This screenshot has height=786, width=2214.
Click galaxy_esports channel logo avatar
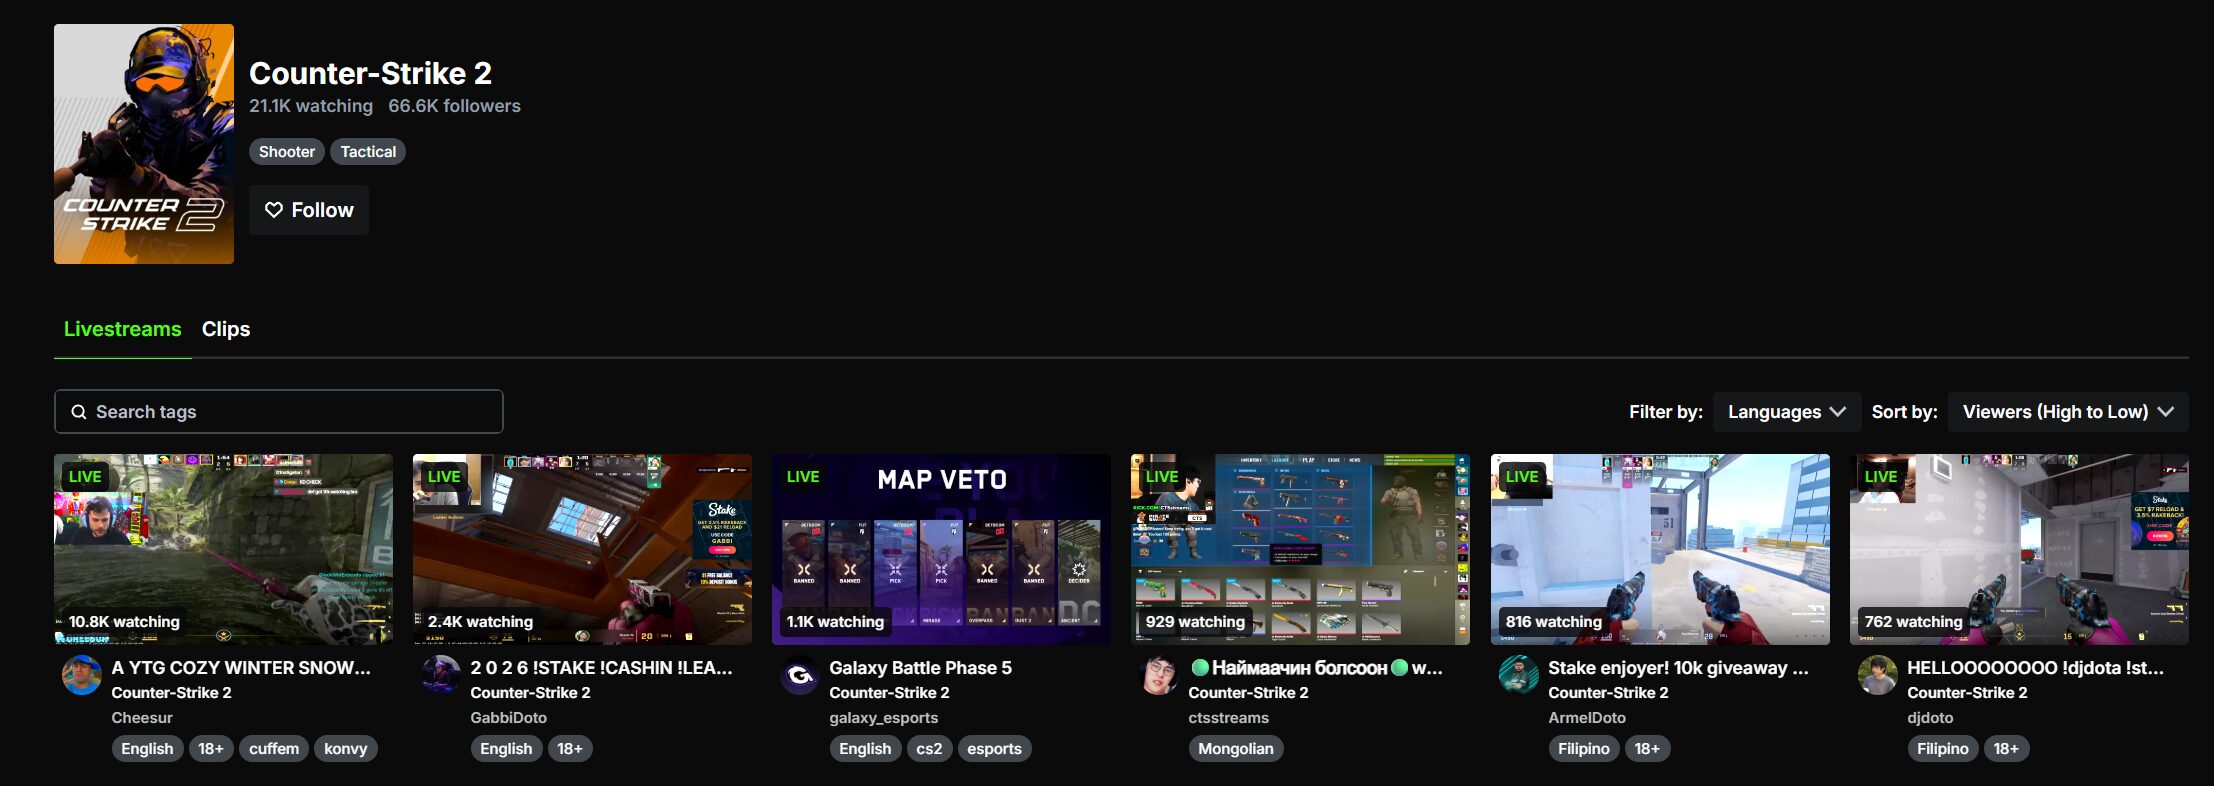tap(800, 675)
